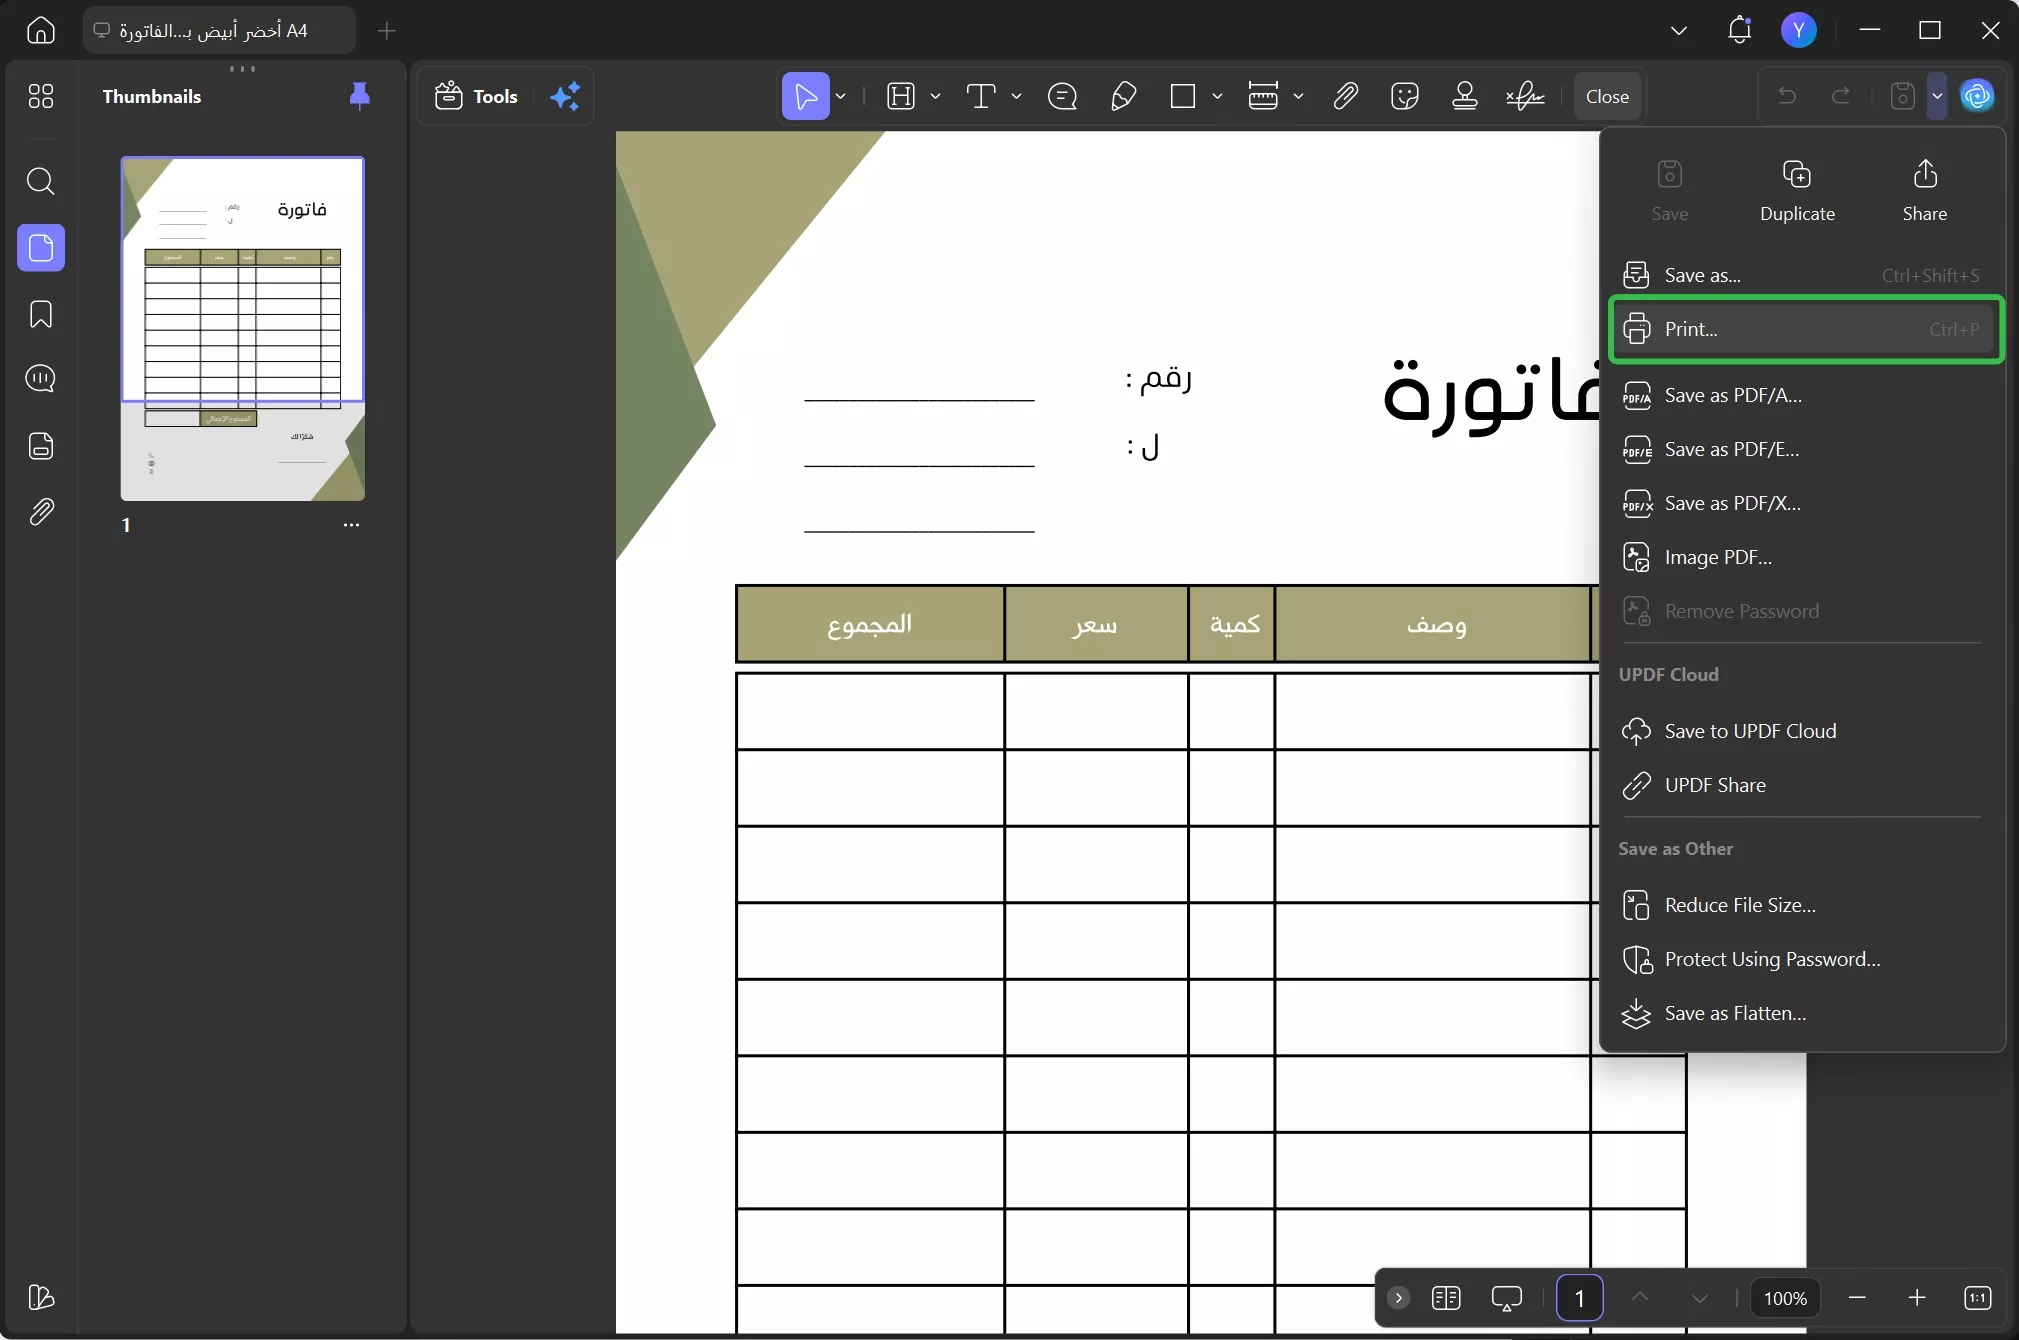The height and width of the screenshot is (1340, 2019).
Task: Open a new tab with plus
Action: pos(387,31)
